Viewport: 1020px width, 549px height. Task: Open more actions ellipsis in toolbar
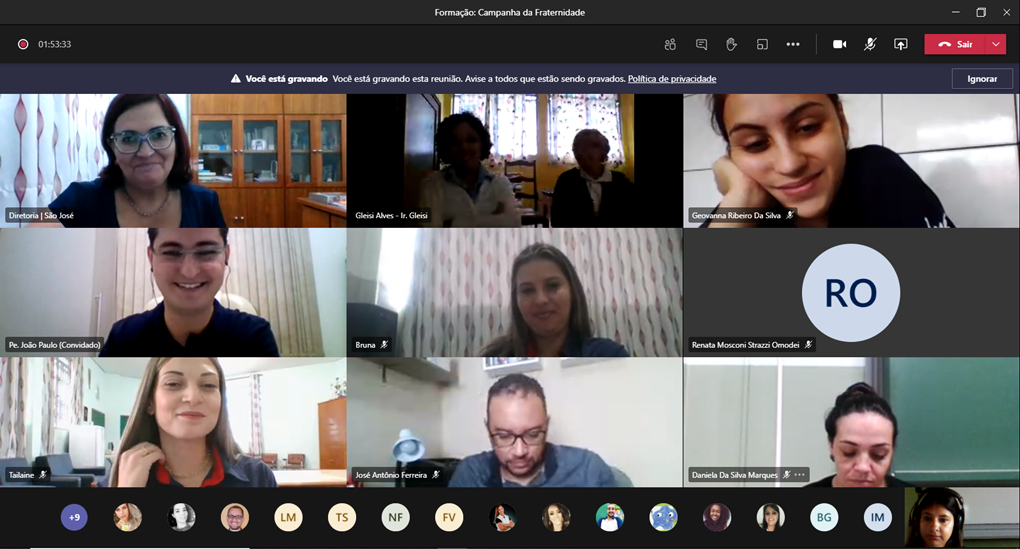click(x=793, y=44)
